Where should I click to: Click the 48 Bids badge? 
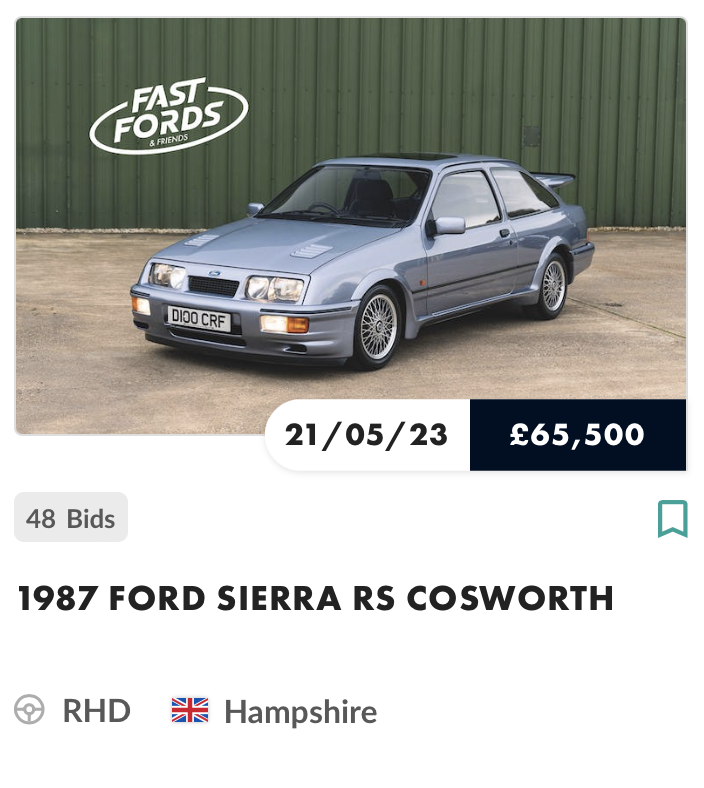click(71, 518)
